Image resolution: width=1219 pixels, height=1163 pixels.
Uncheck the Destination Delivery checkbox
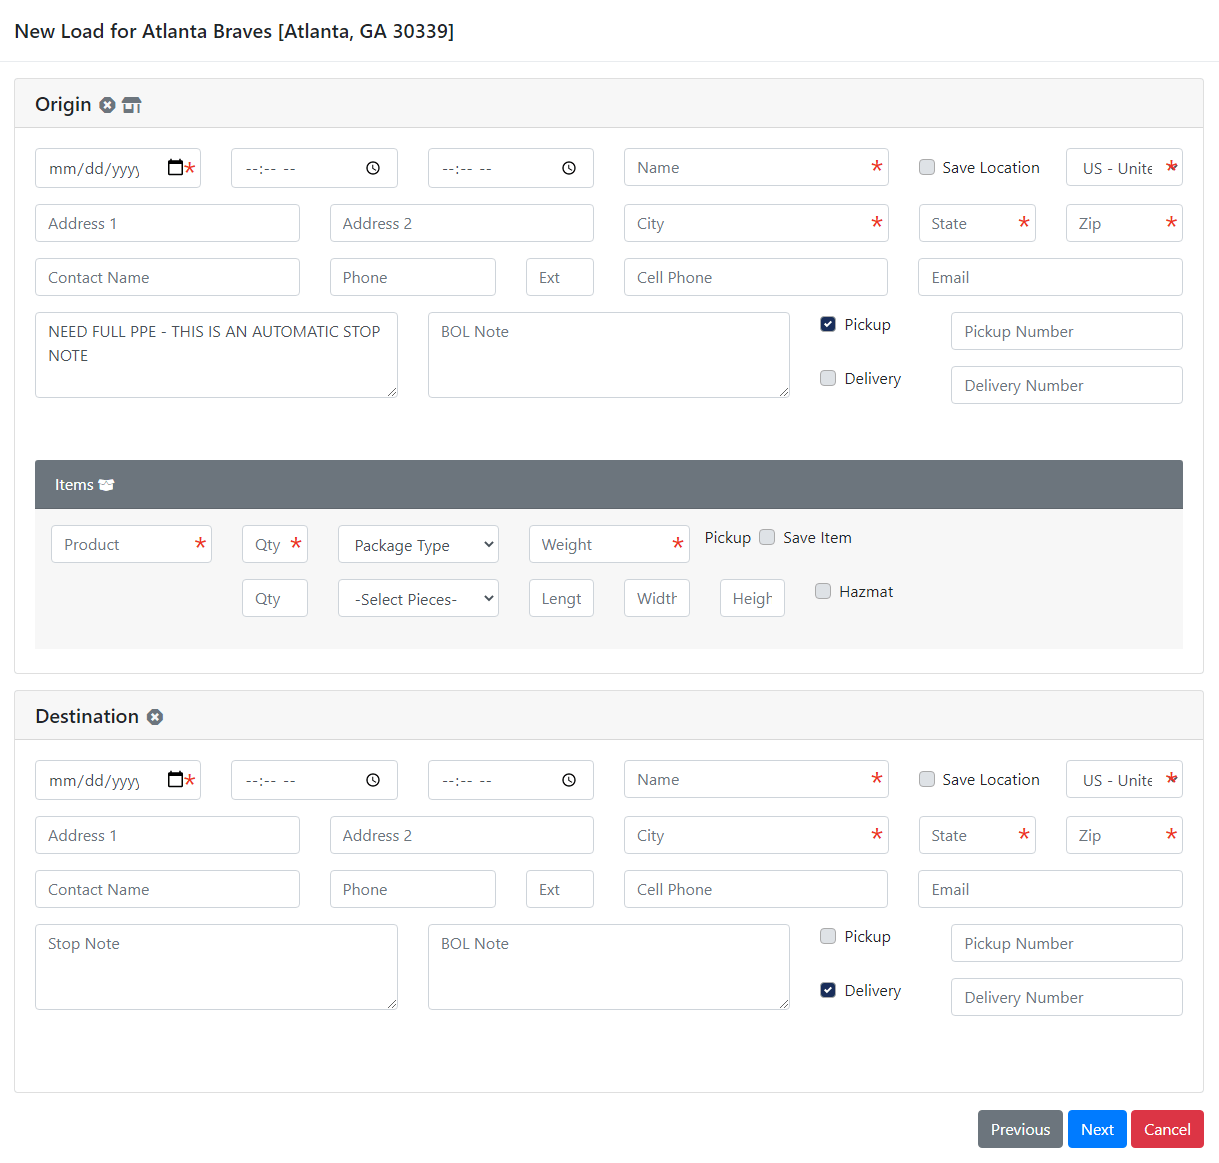point(828,990)
